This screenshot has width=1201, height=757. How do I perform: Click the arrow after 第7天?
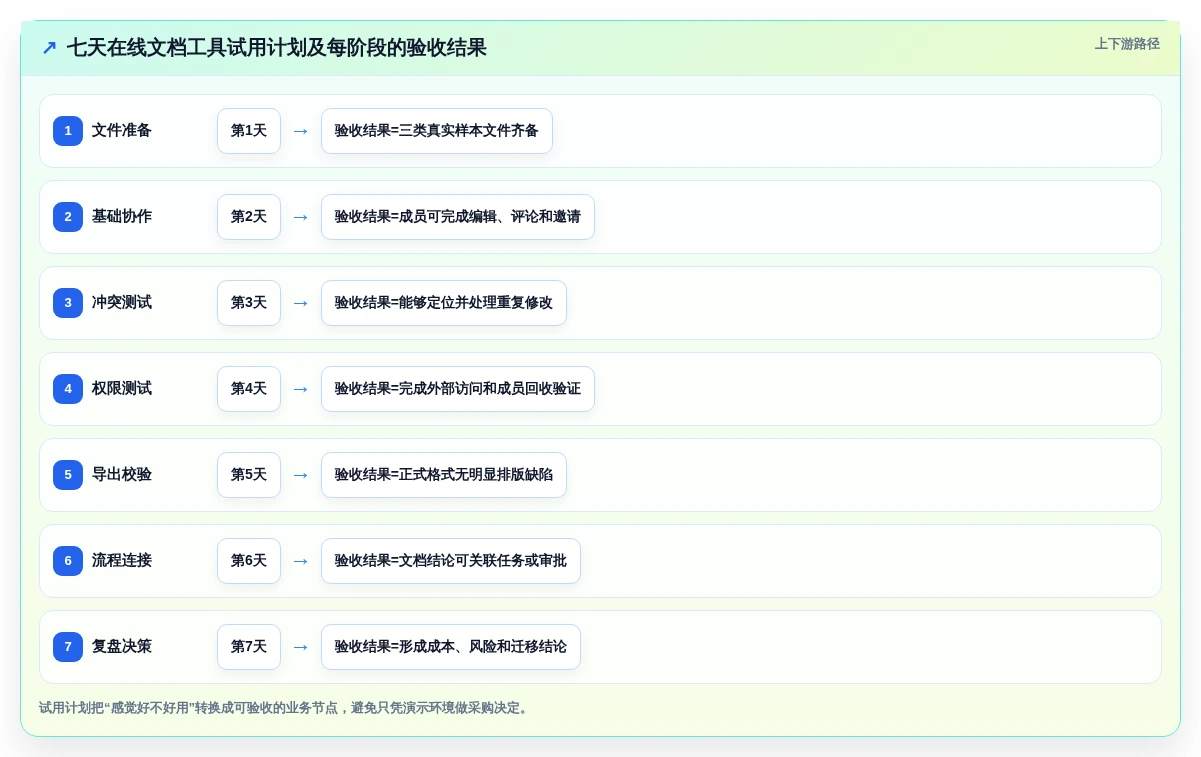click(301, 647)
